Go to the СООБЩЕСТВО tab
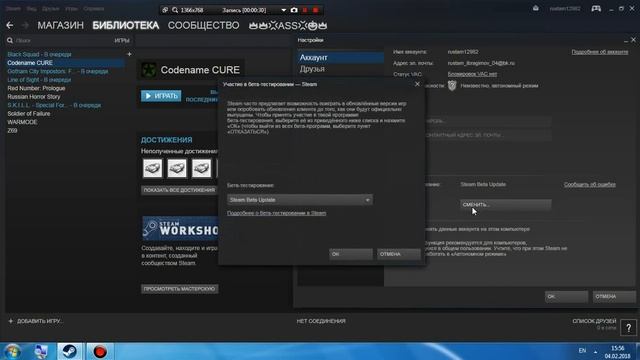Viewport: 640px width, 360px height. coord(204,25)
